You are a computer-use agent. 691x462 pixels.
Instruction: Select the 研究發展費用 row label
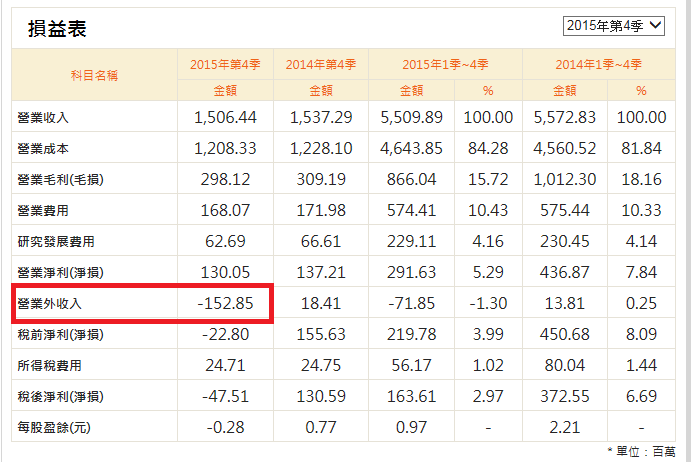pos(56,242)
